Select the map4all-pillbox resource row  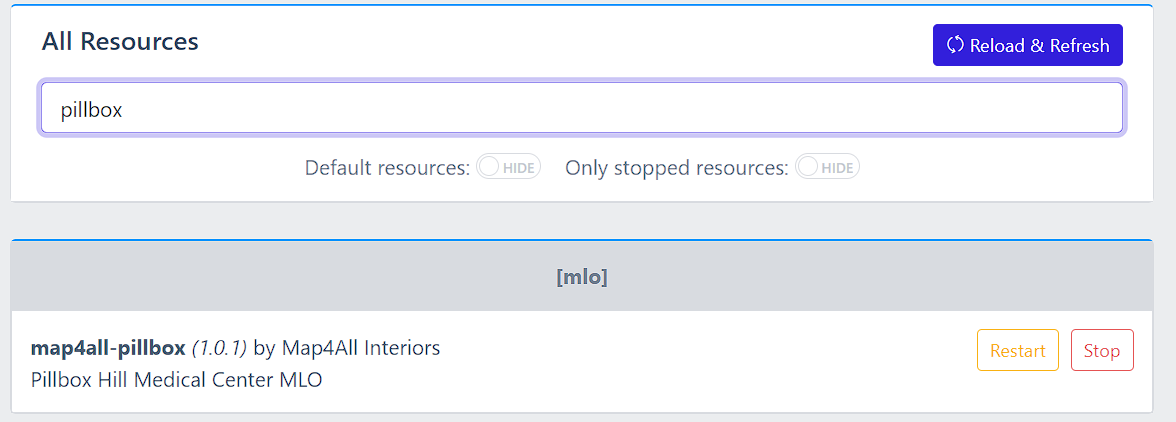point(582,362)
